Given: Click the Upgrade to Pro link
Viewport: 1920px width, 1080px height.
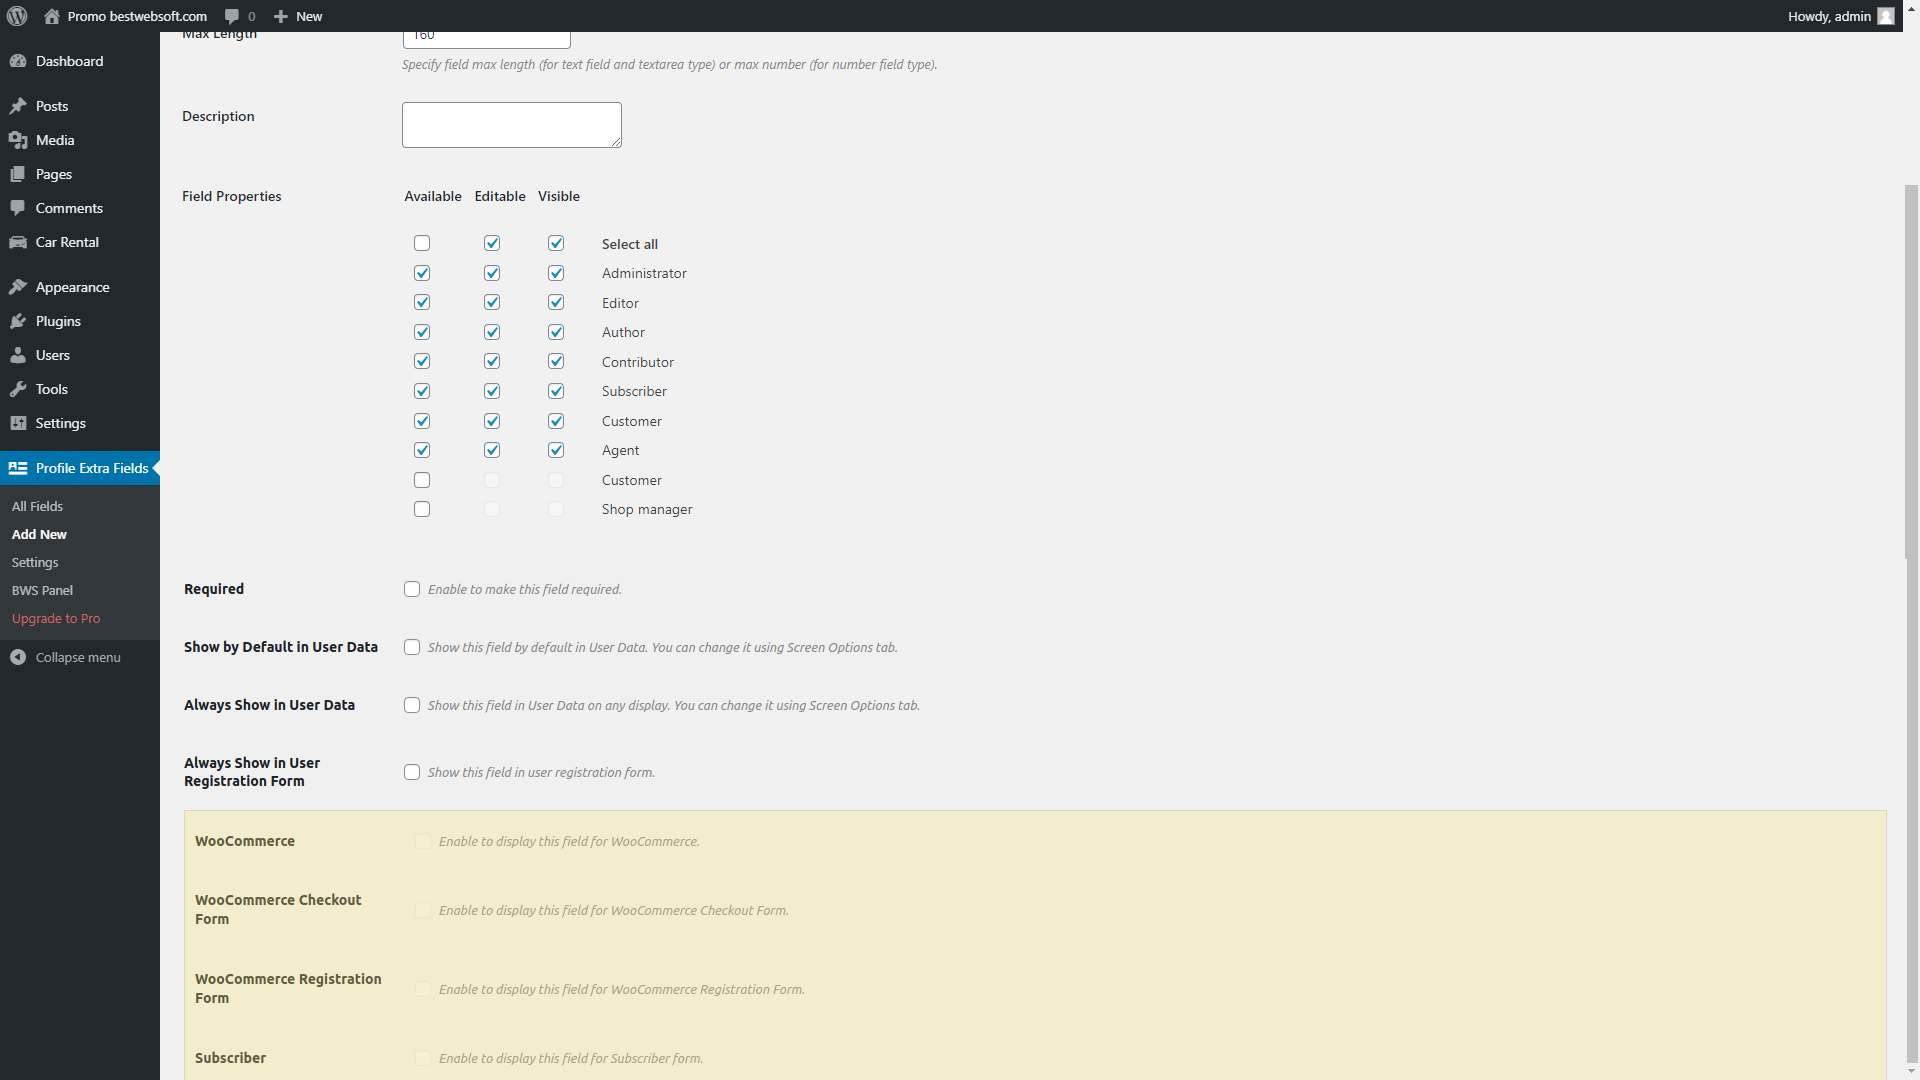Looking at the screenshot, I should tap(56, 618).
